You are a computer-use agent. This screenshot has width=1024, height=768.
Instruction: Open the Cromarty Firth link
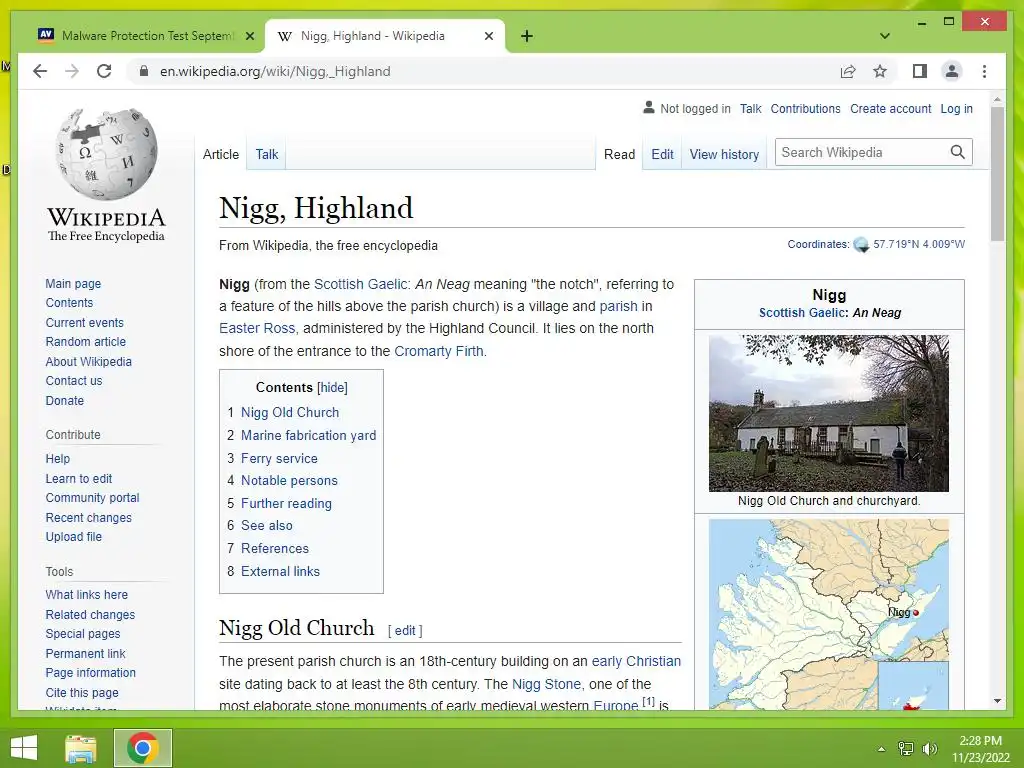(x=439, y=351)
